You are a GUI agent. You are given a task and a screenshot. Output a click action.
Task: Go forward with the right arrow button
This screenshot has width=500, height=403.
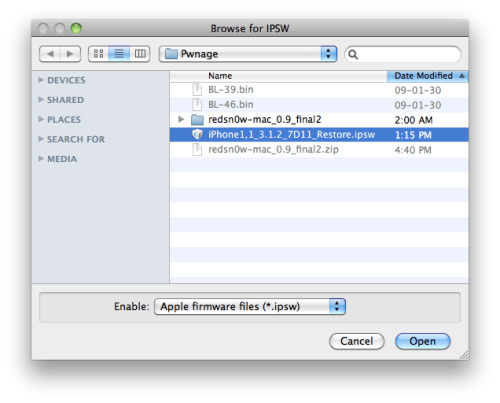click(x=70, y=54)
